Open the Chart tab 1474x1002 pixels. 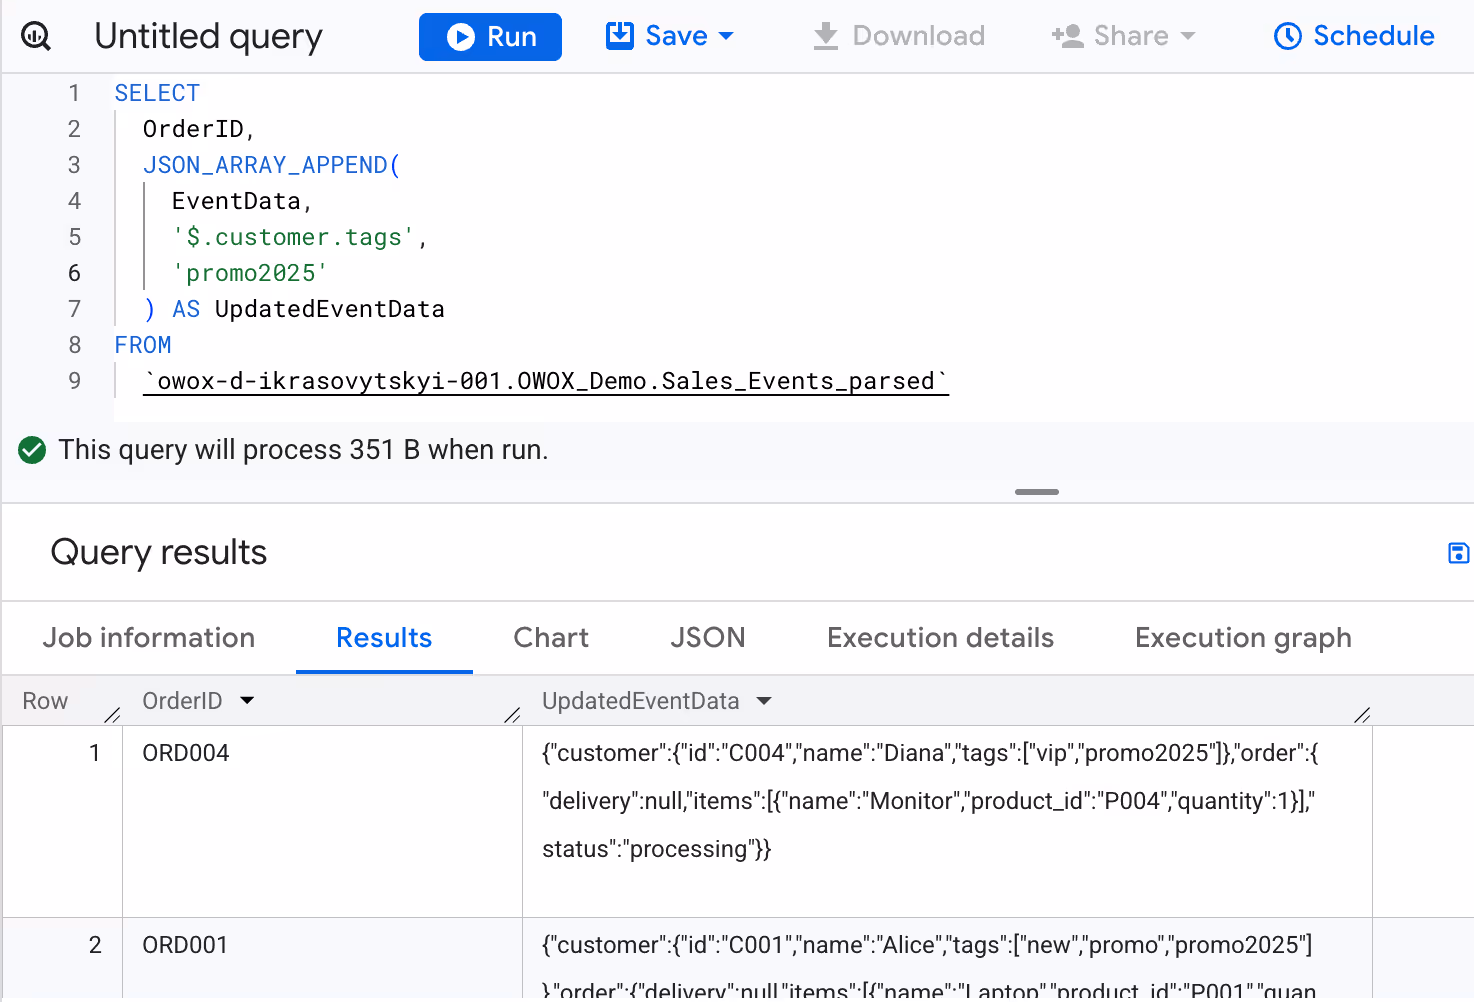point(551,638)
